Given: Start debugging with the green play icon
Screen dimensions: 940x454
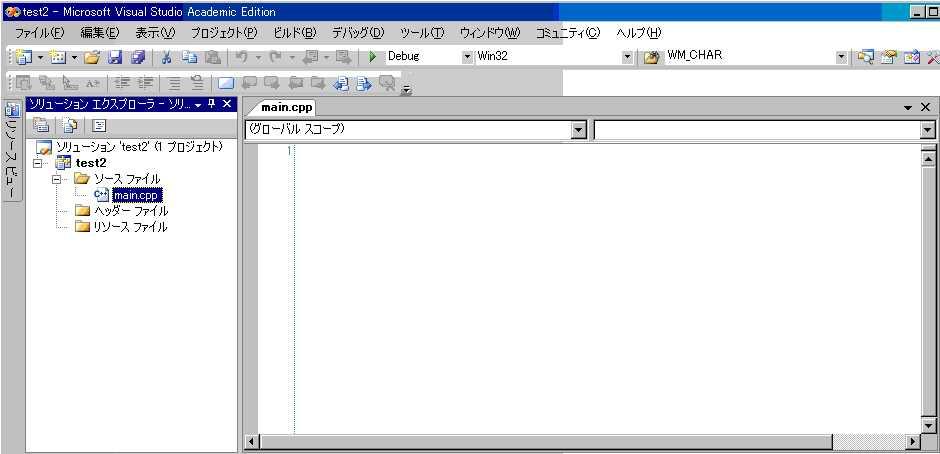Looking at the screenshot, I should click(x=372, y=57).
